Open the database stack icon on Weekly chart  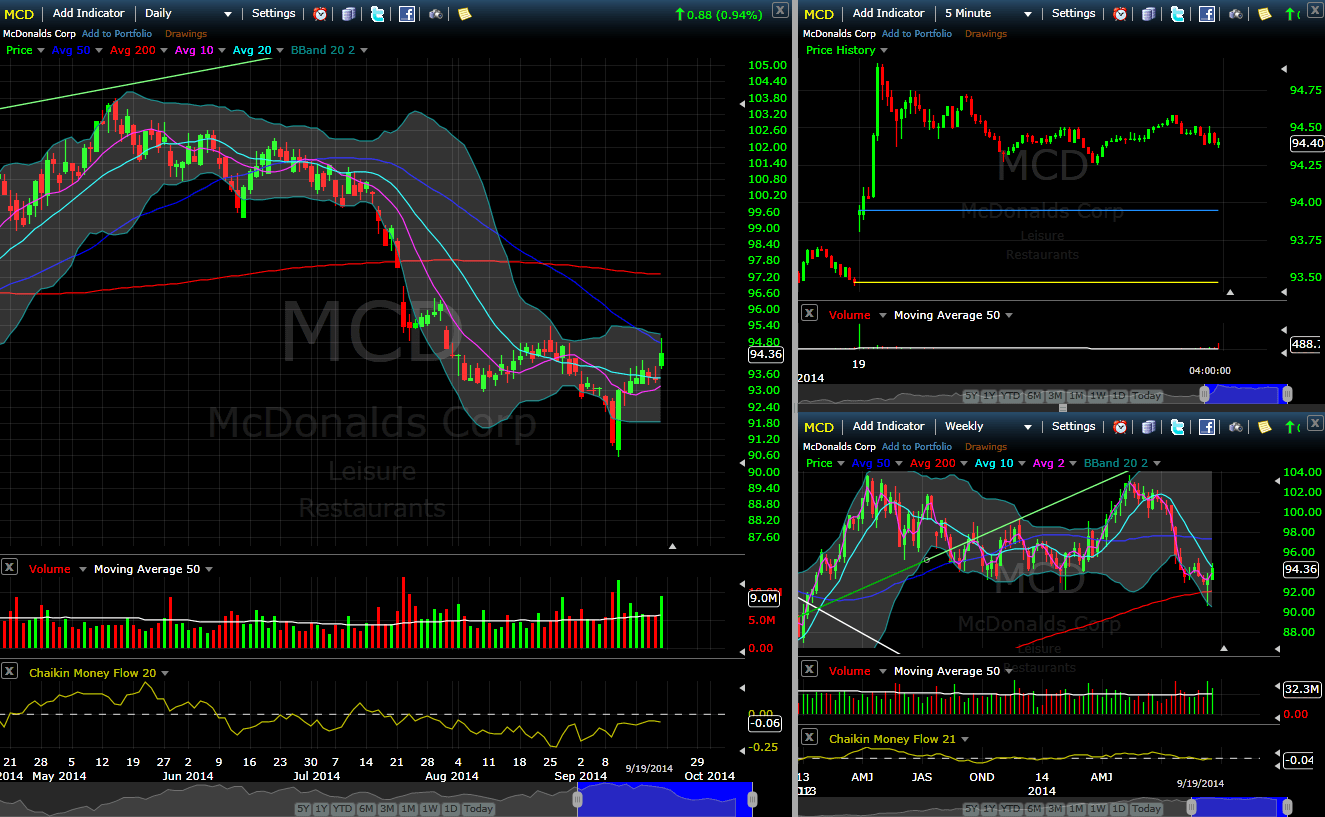click(x=1148, y=427)
